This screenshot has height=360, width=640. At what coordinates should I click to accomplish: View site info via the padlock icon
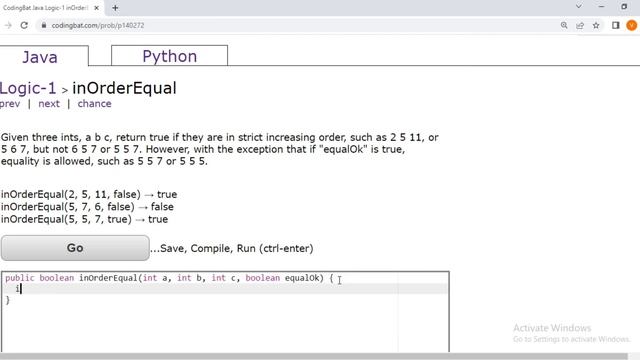44,25
